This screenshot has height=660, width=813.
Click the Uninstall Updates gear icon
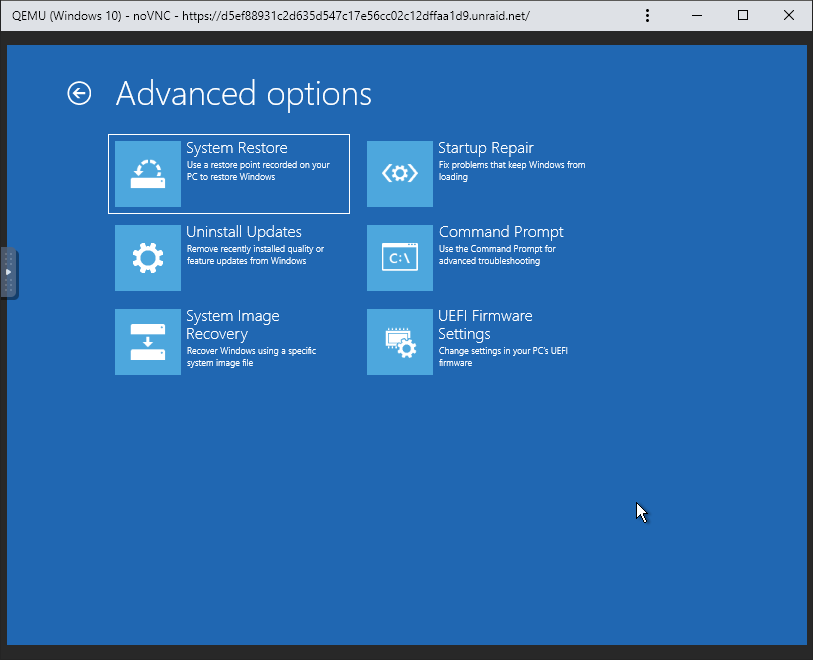pos(148,258)
